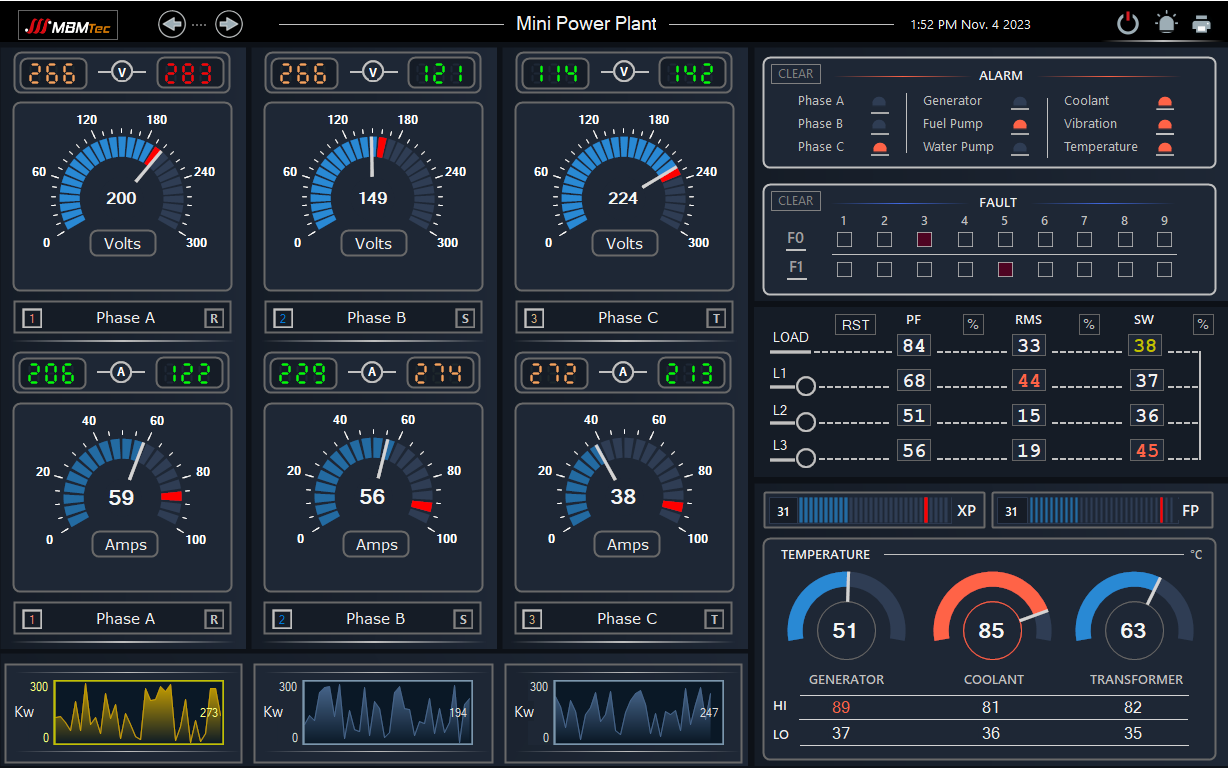Click the Phase B voltage gauge reading 149
This screenshot has height=768, width=1228.
[373, 197]
